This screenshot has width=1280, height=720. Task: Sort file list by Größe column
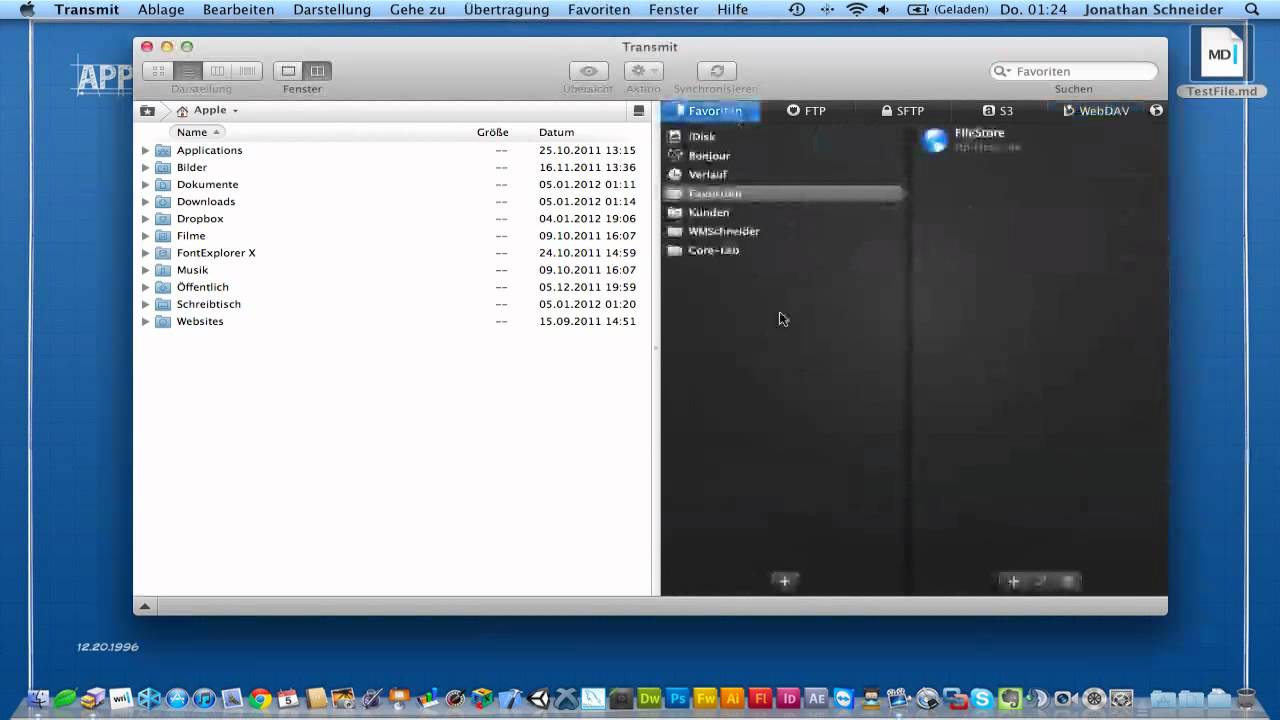pyautogui.click(x=492, y=132)
